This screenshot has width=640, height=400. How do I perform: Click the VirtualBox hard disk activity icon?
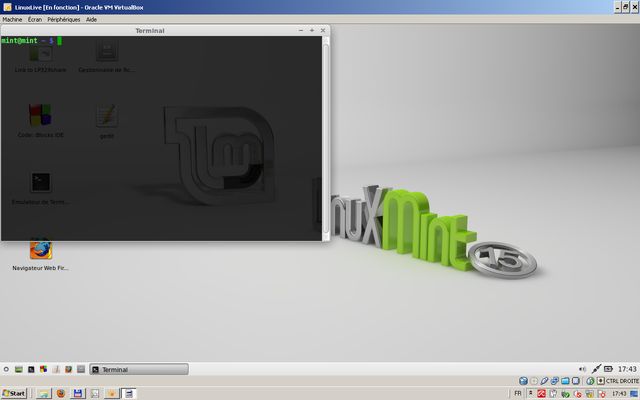point(523,381)
